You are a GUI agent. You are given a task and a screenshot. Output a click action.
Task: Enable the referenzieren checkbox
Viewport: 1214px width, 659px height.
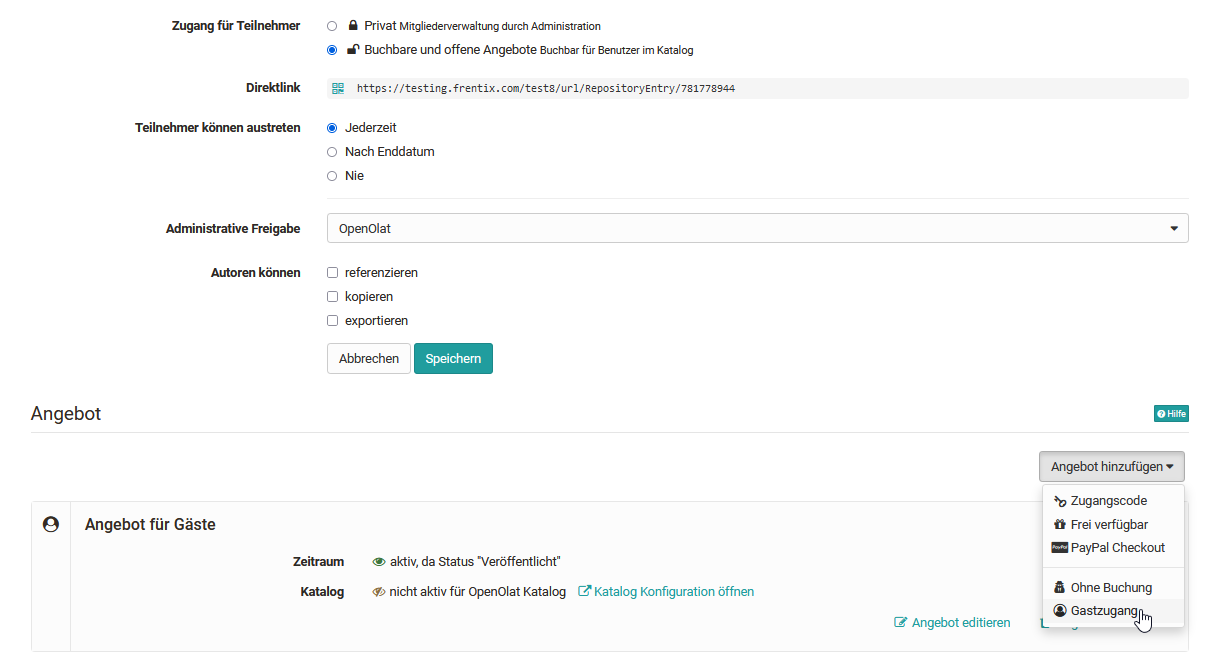[x=333, y=273]
